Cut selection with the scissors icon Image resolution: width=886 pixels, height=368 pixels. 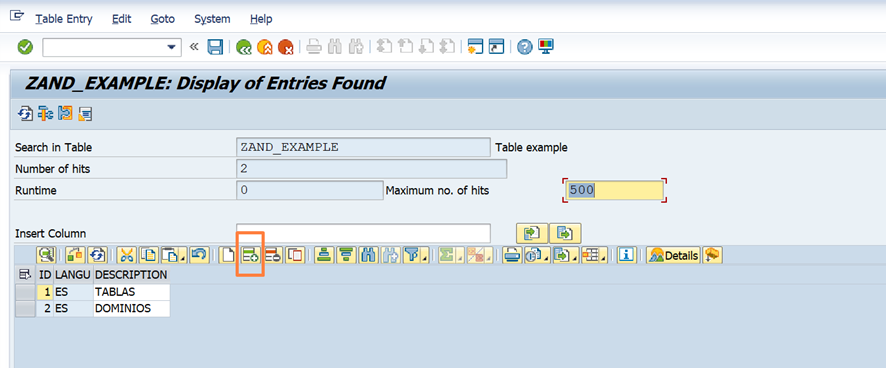(x=127, y=255)
